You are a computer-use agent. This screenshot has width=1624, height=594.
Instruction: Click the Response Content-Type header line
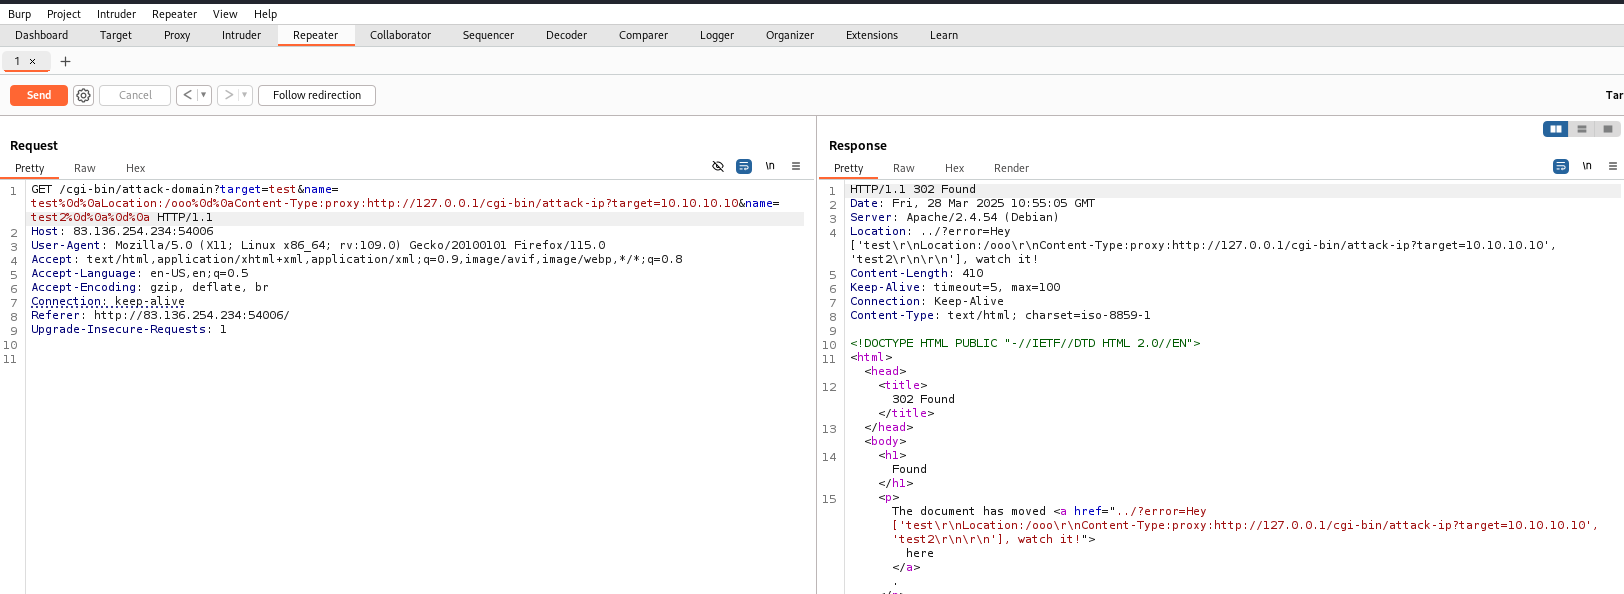(x=1000, y=315)
